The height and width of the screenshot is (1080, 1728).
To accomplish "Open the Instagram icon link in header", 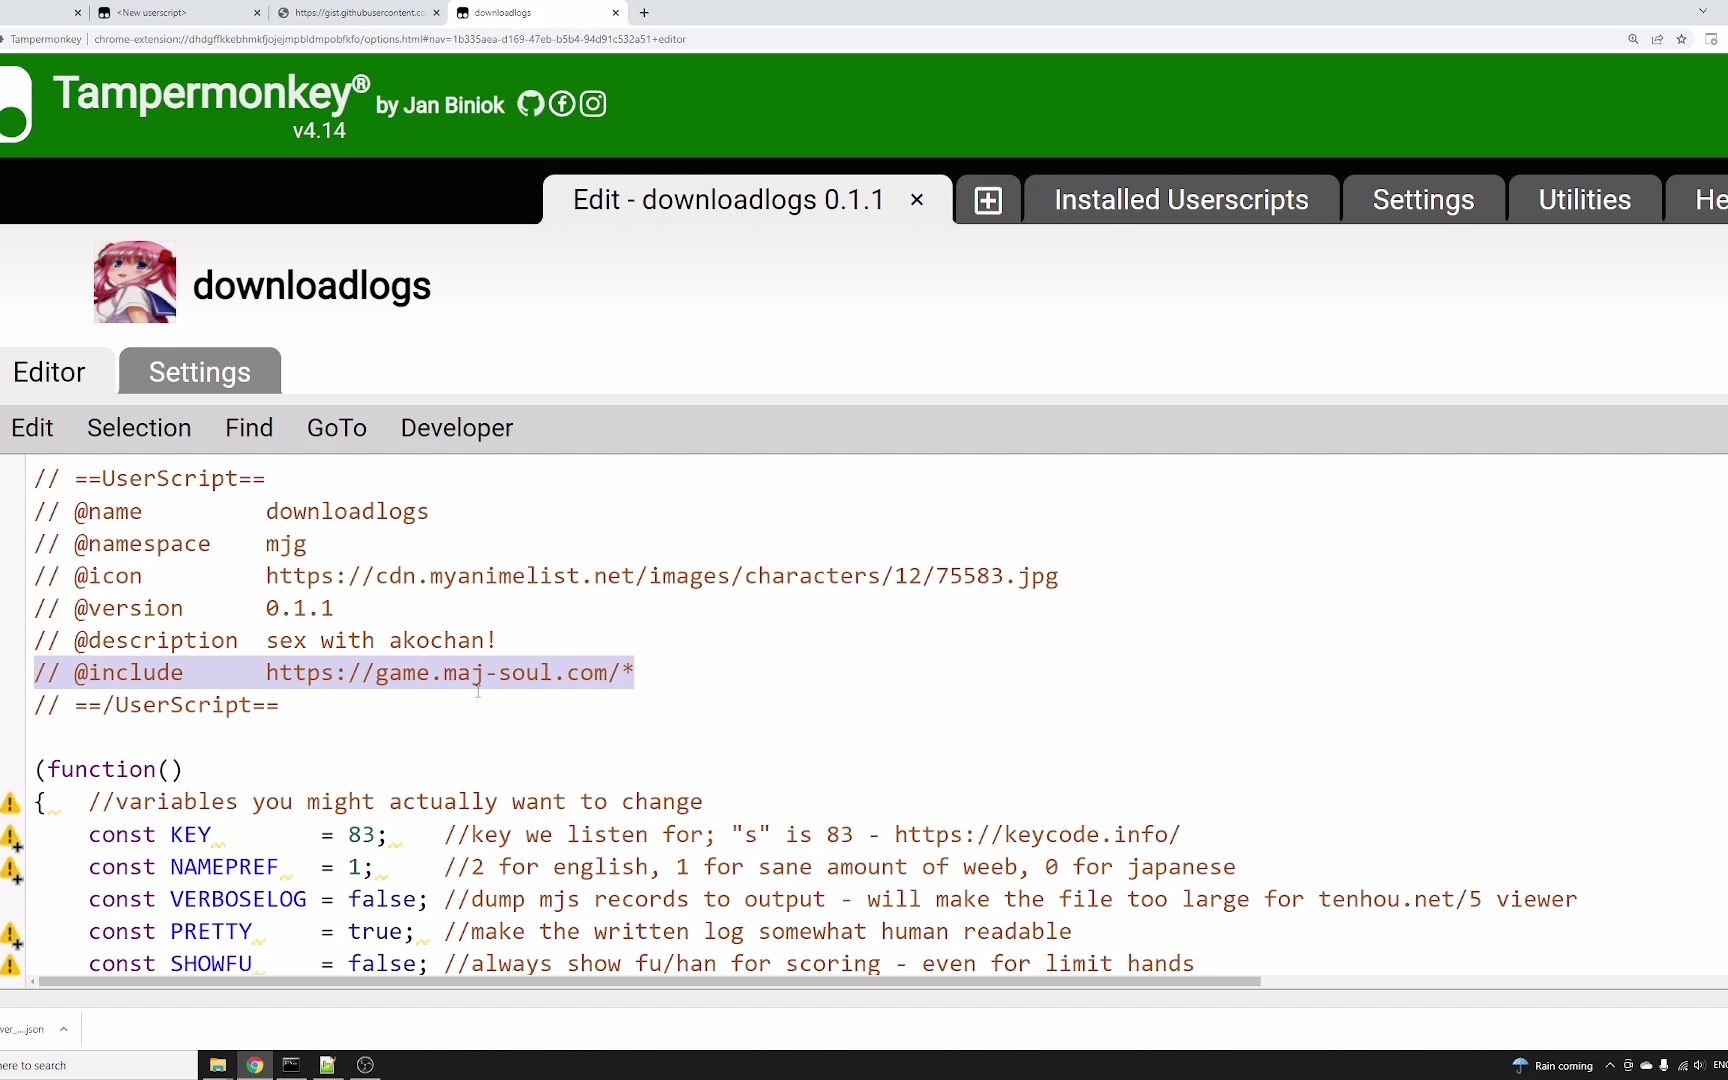I will [x=593, y=104].
